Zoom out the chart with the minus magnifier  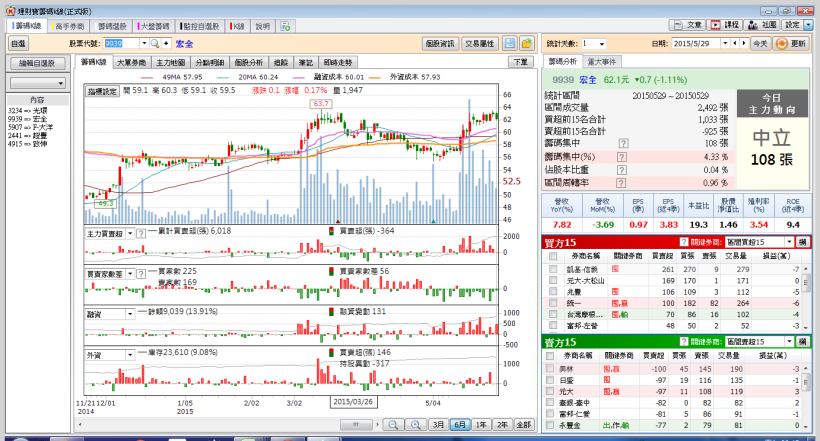394,424
